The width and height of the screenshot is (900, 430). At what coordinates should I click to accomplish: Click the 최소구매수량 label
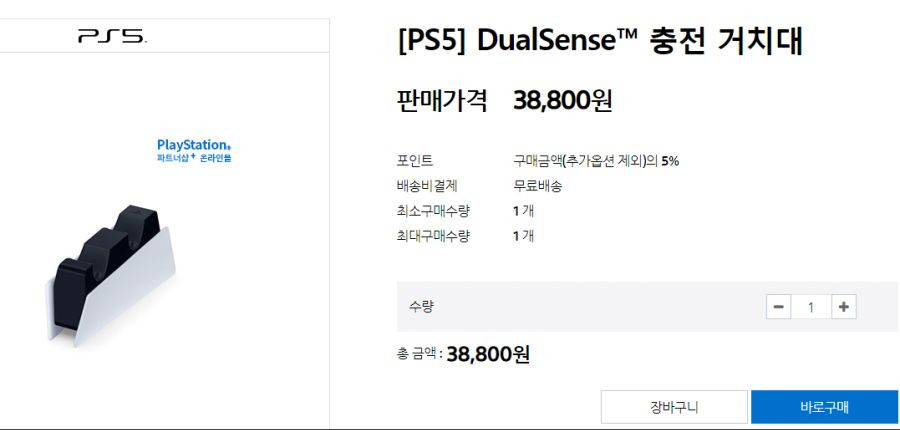433,211
